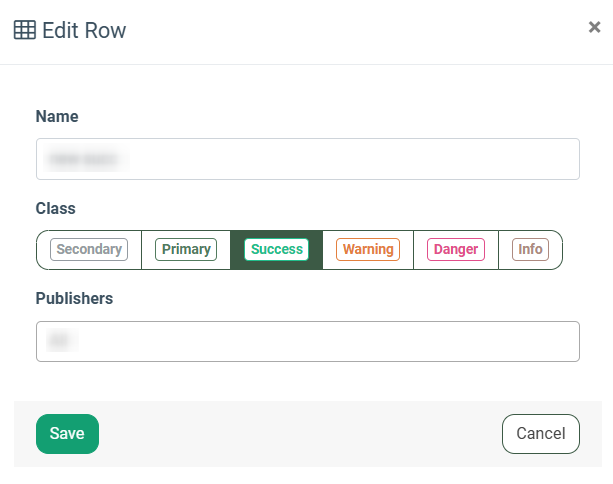613x484 pixels.
Task: Switch the class to Info
Action: pyautogui.click(x=531, y=249)
